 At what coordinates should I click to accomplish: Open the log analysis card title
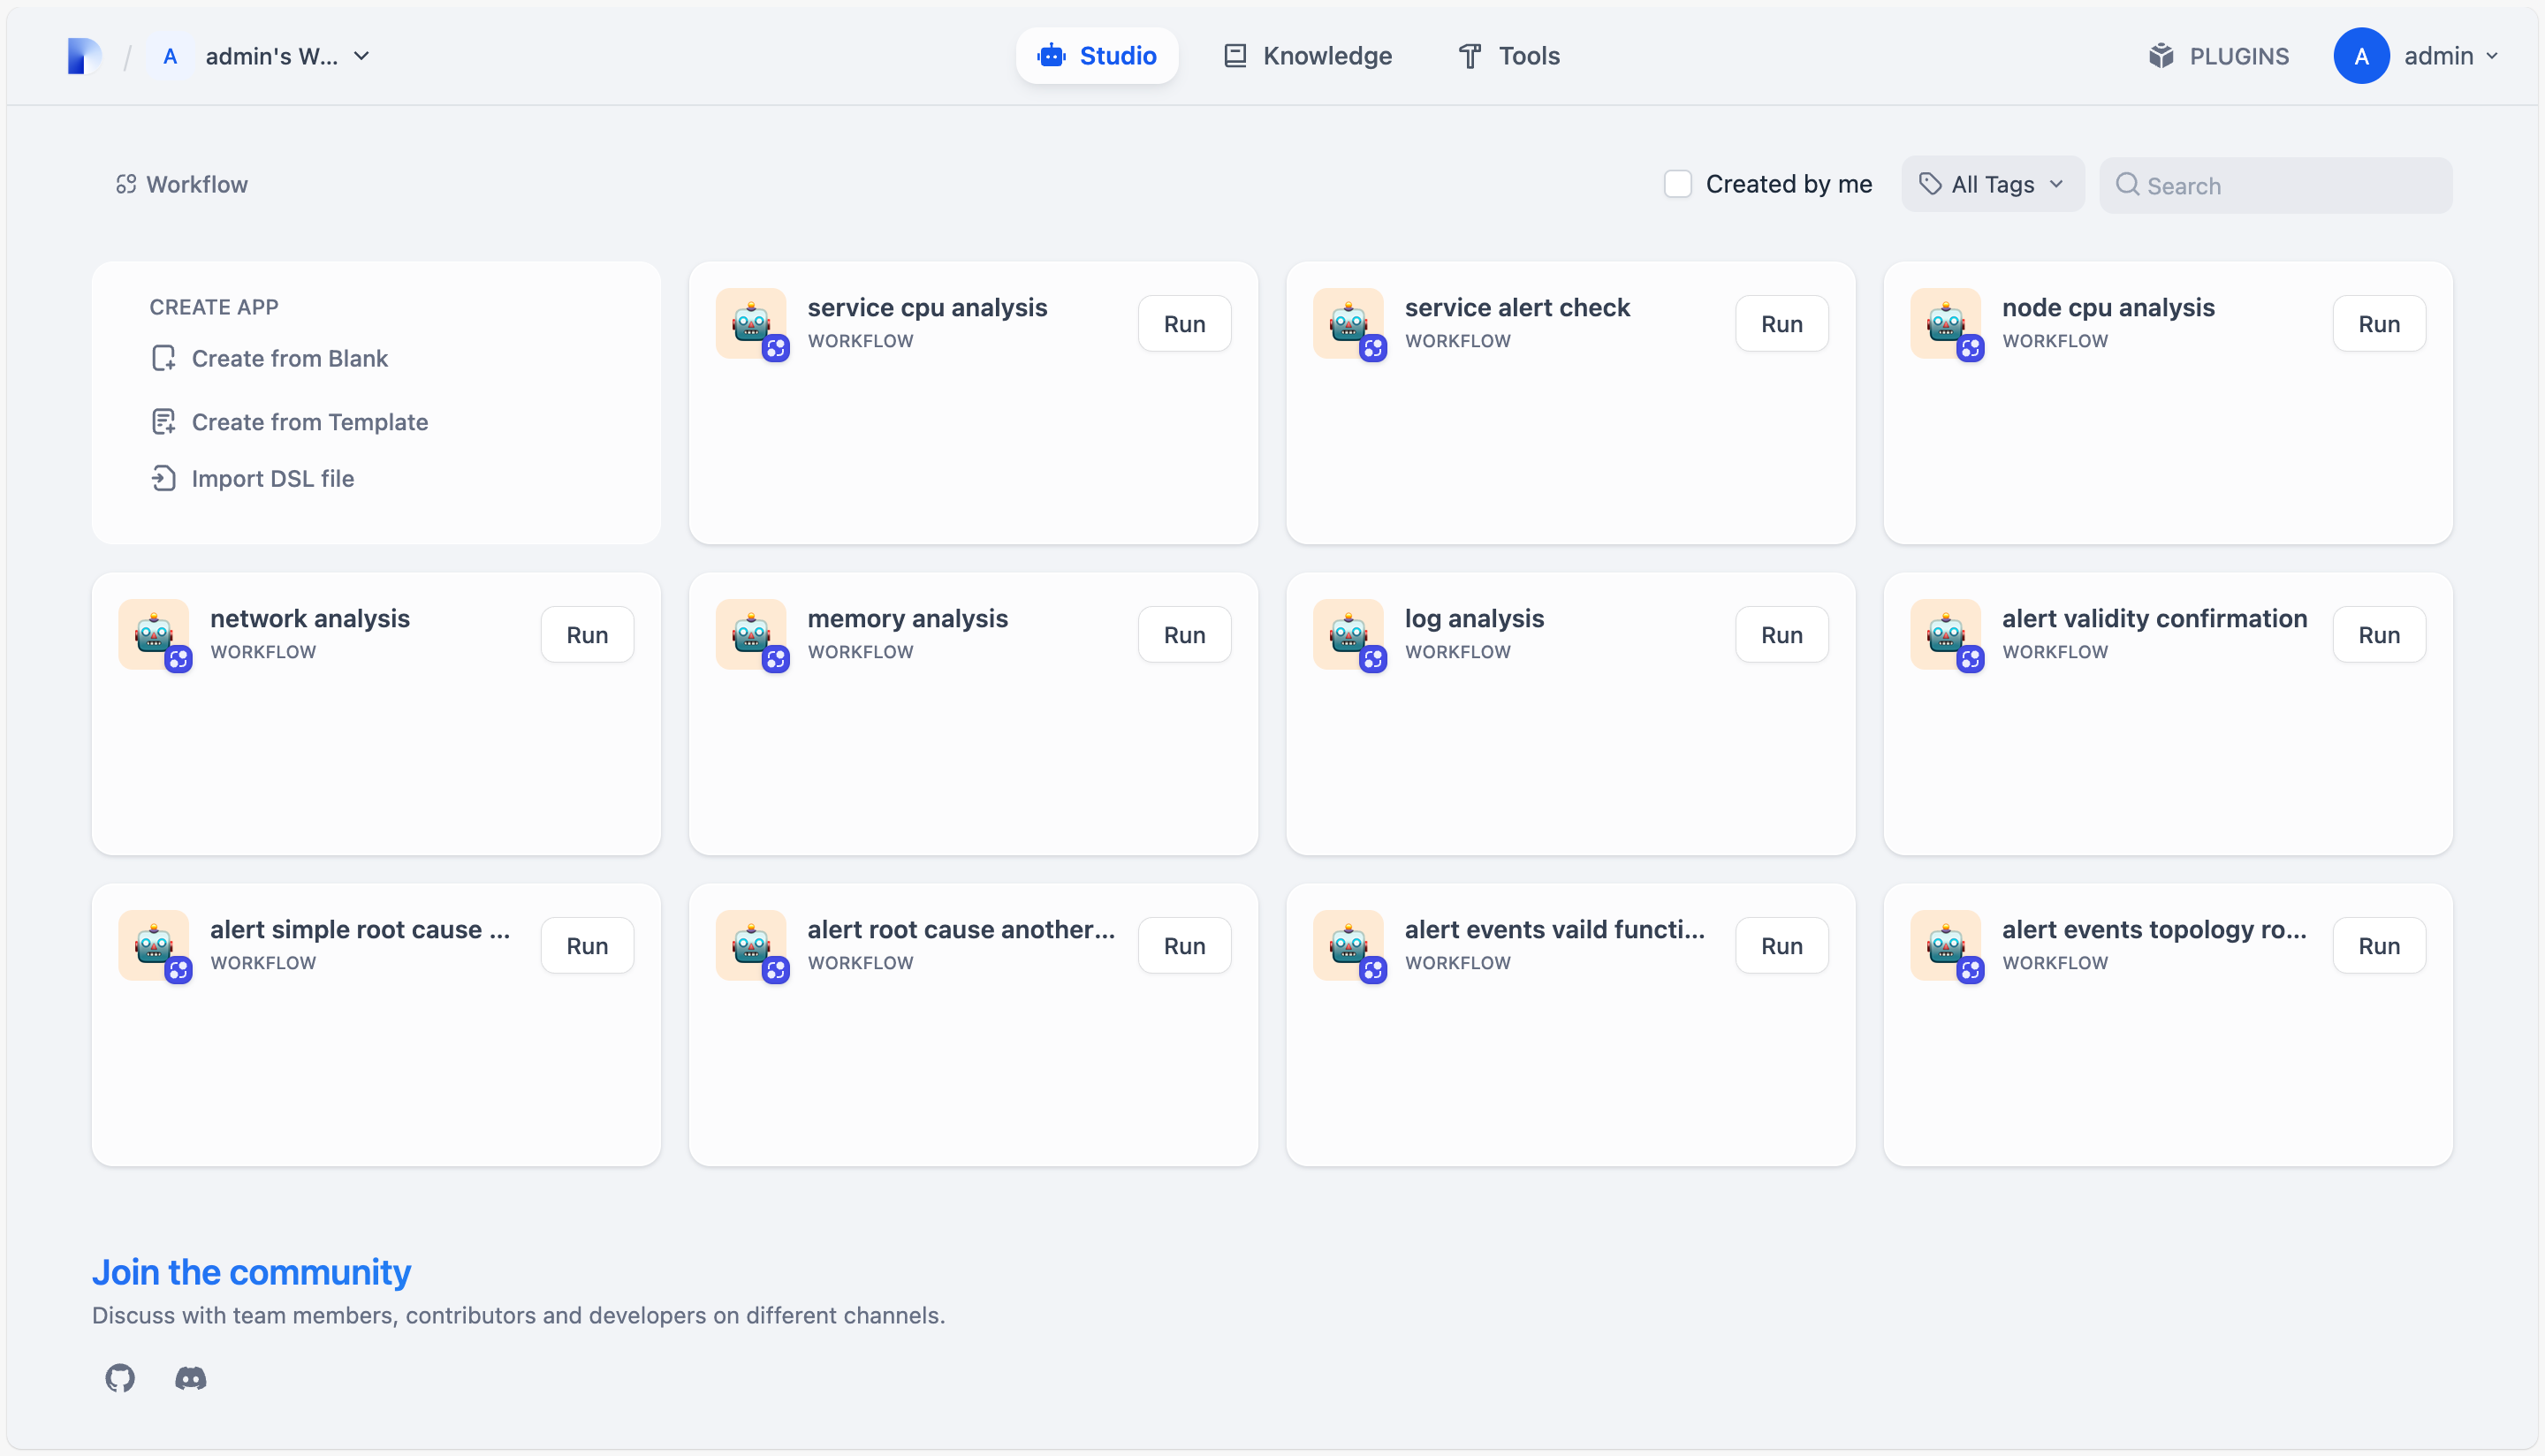click(1474, 619)
